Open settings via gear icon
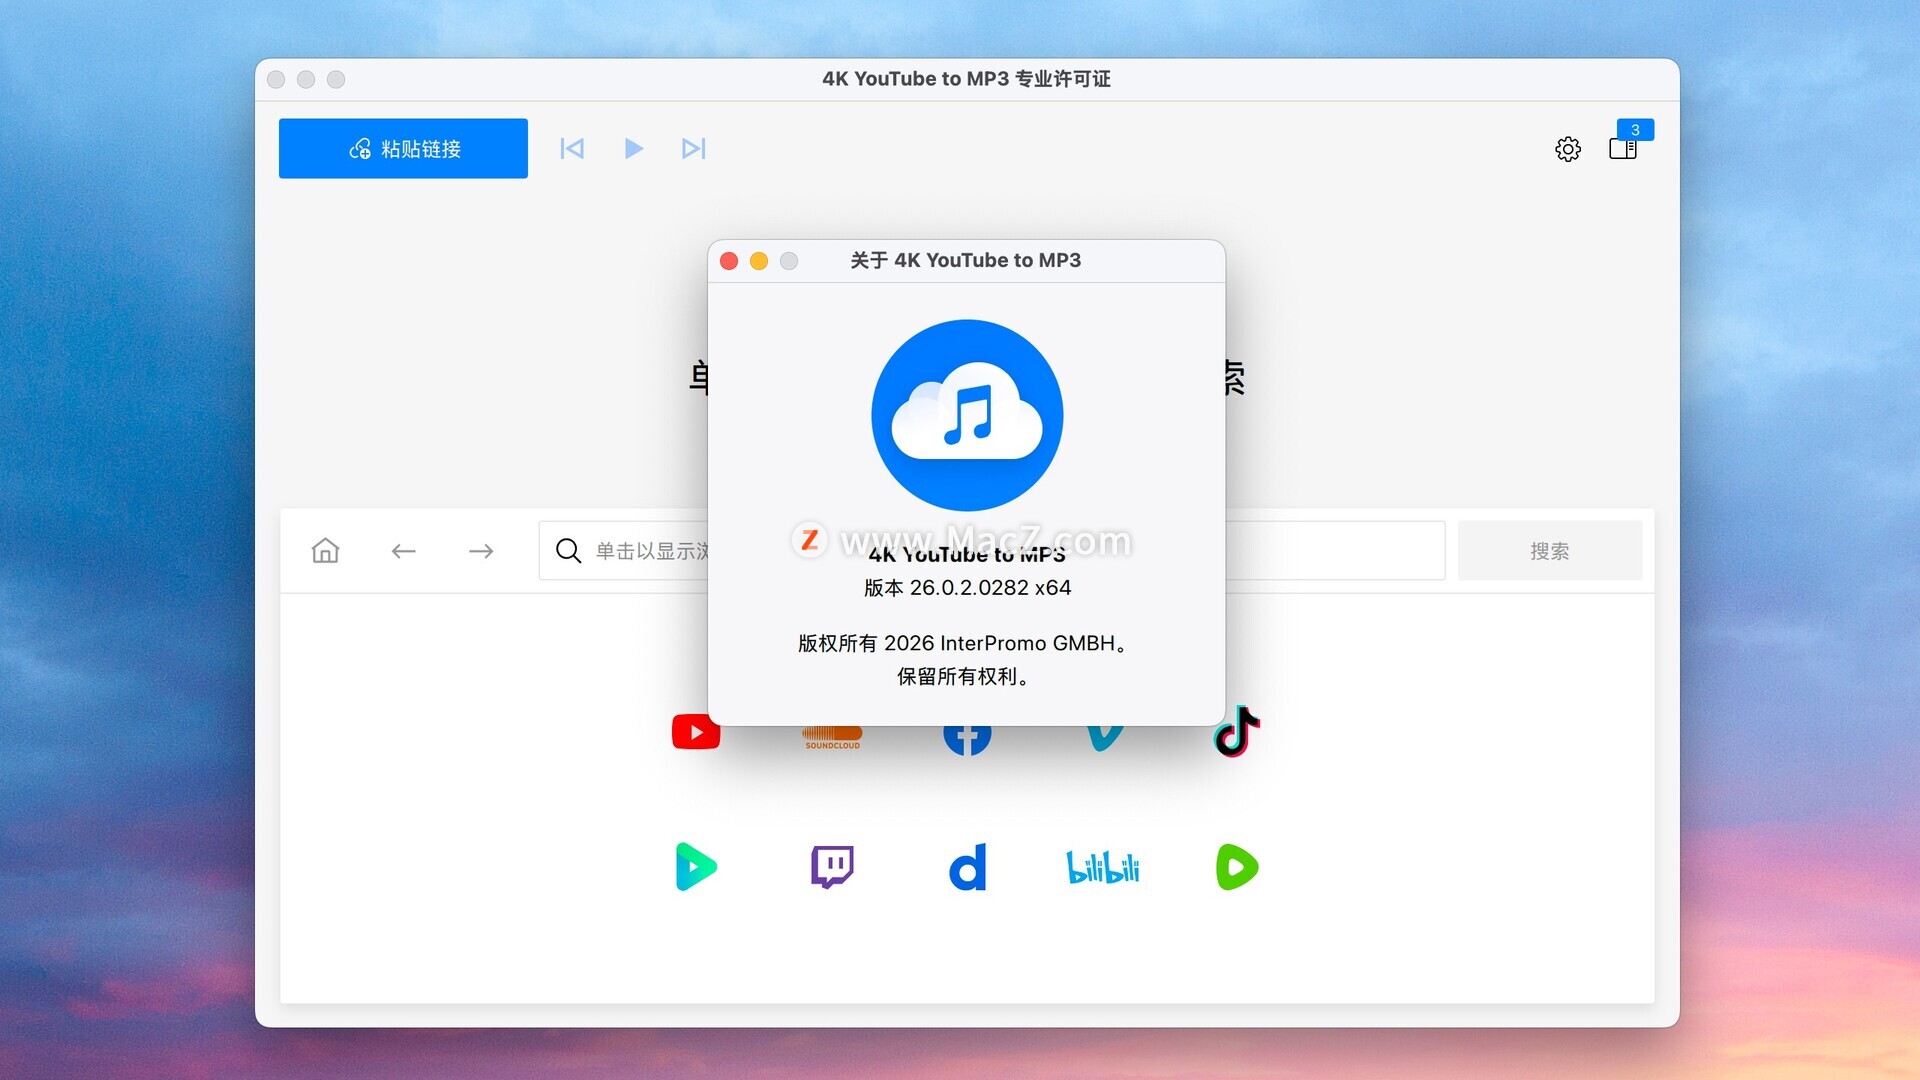 click(1567, 149)
